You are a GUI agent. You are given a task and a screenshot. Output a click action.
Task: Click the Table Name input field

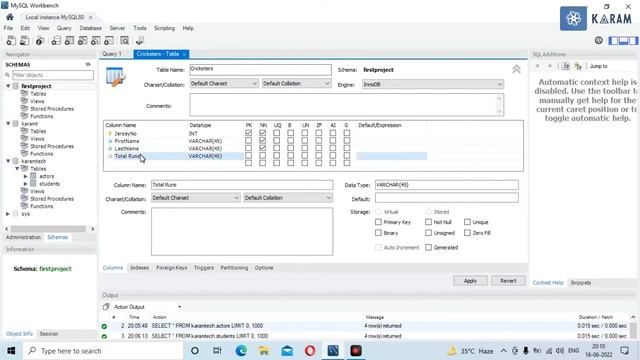pyautogui.click(x=260, y=69)
